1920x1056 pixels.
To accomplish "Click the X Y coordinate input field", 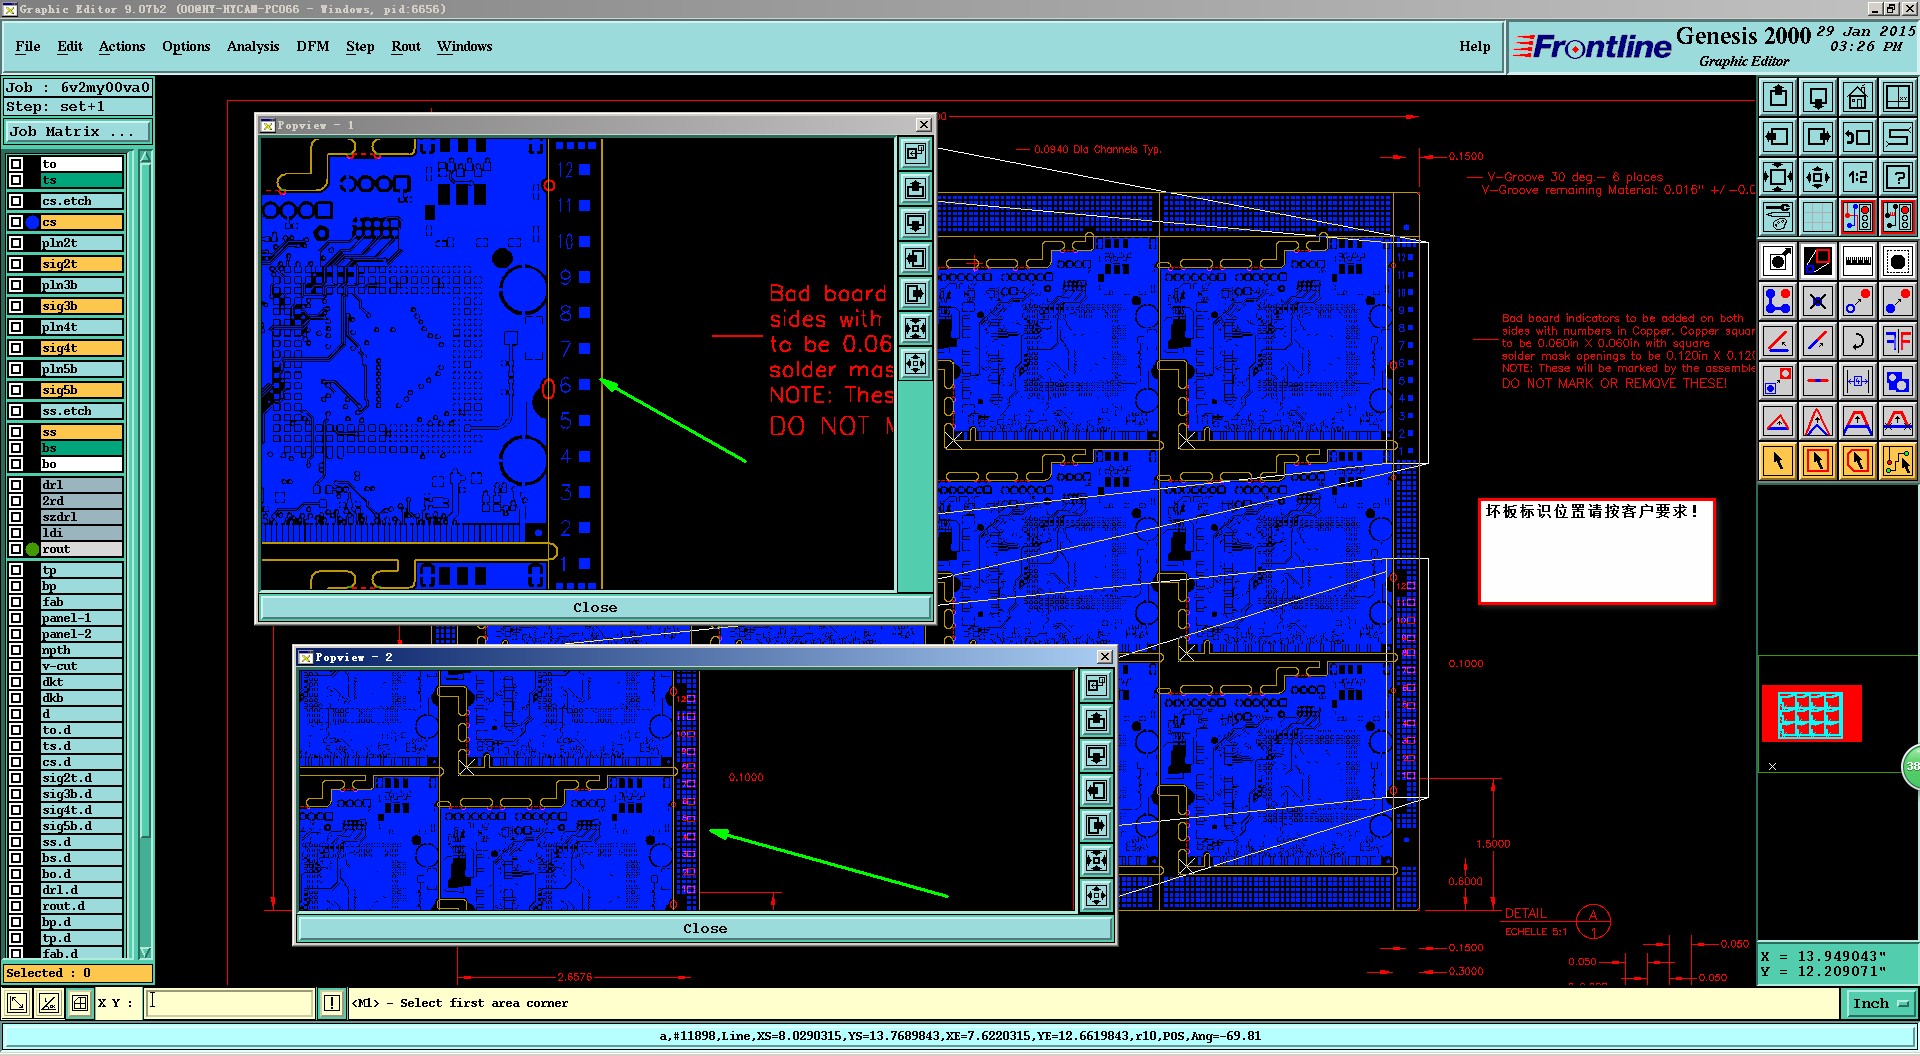I will (x=230, y=1003).
